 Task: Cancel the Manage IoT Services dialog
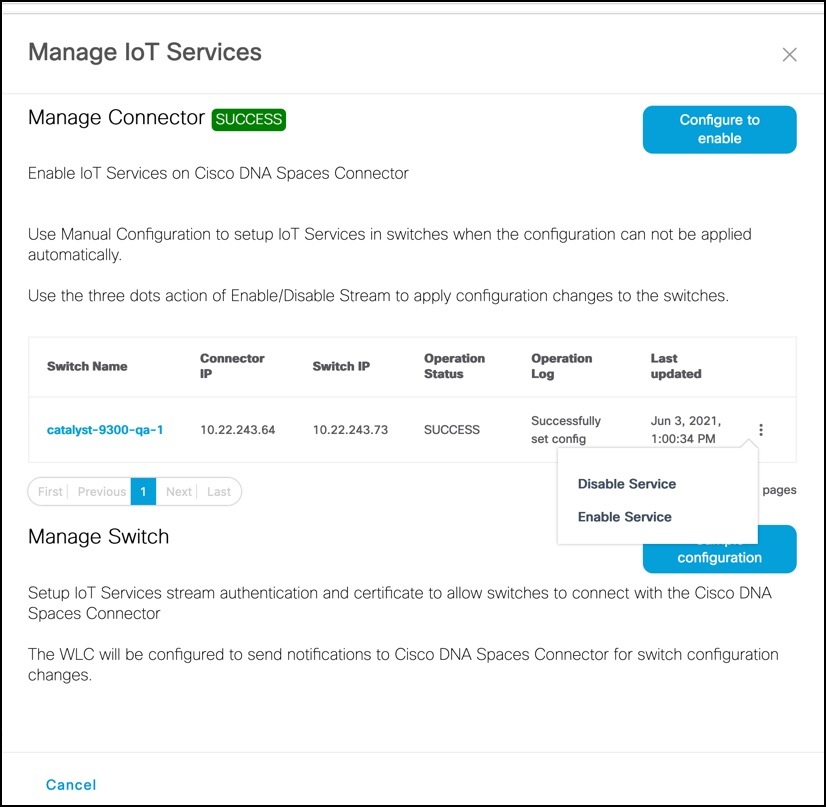pyautogui.click(x=70, y=785)
